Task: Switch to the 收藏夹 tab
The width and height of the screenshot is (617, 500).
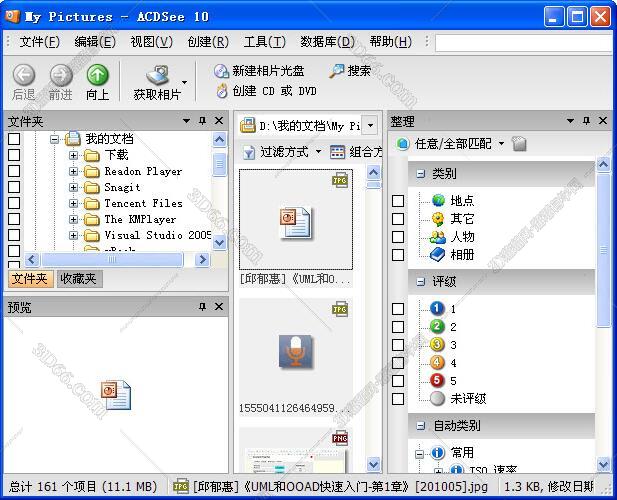Action: tap(79, 279)
